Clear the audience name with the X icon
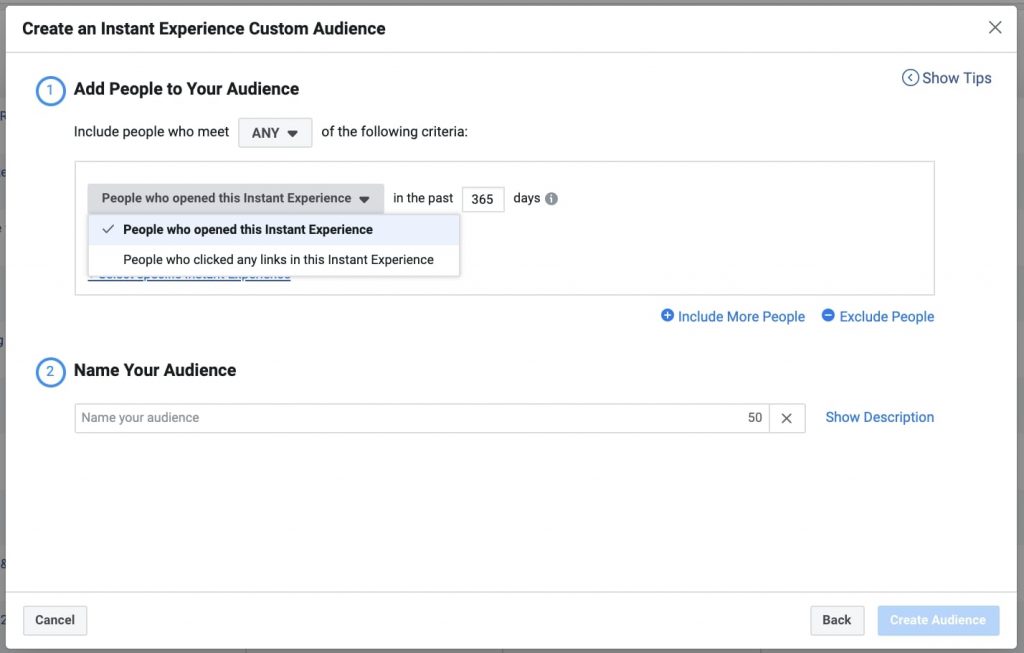Viewport: 1024px width, 653px height. coord(787,418)
